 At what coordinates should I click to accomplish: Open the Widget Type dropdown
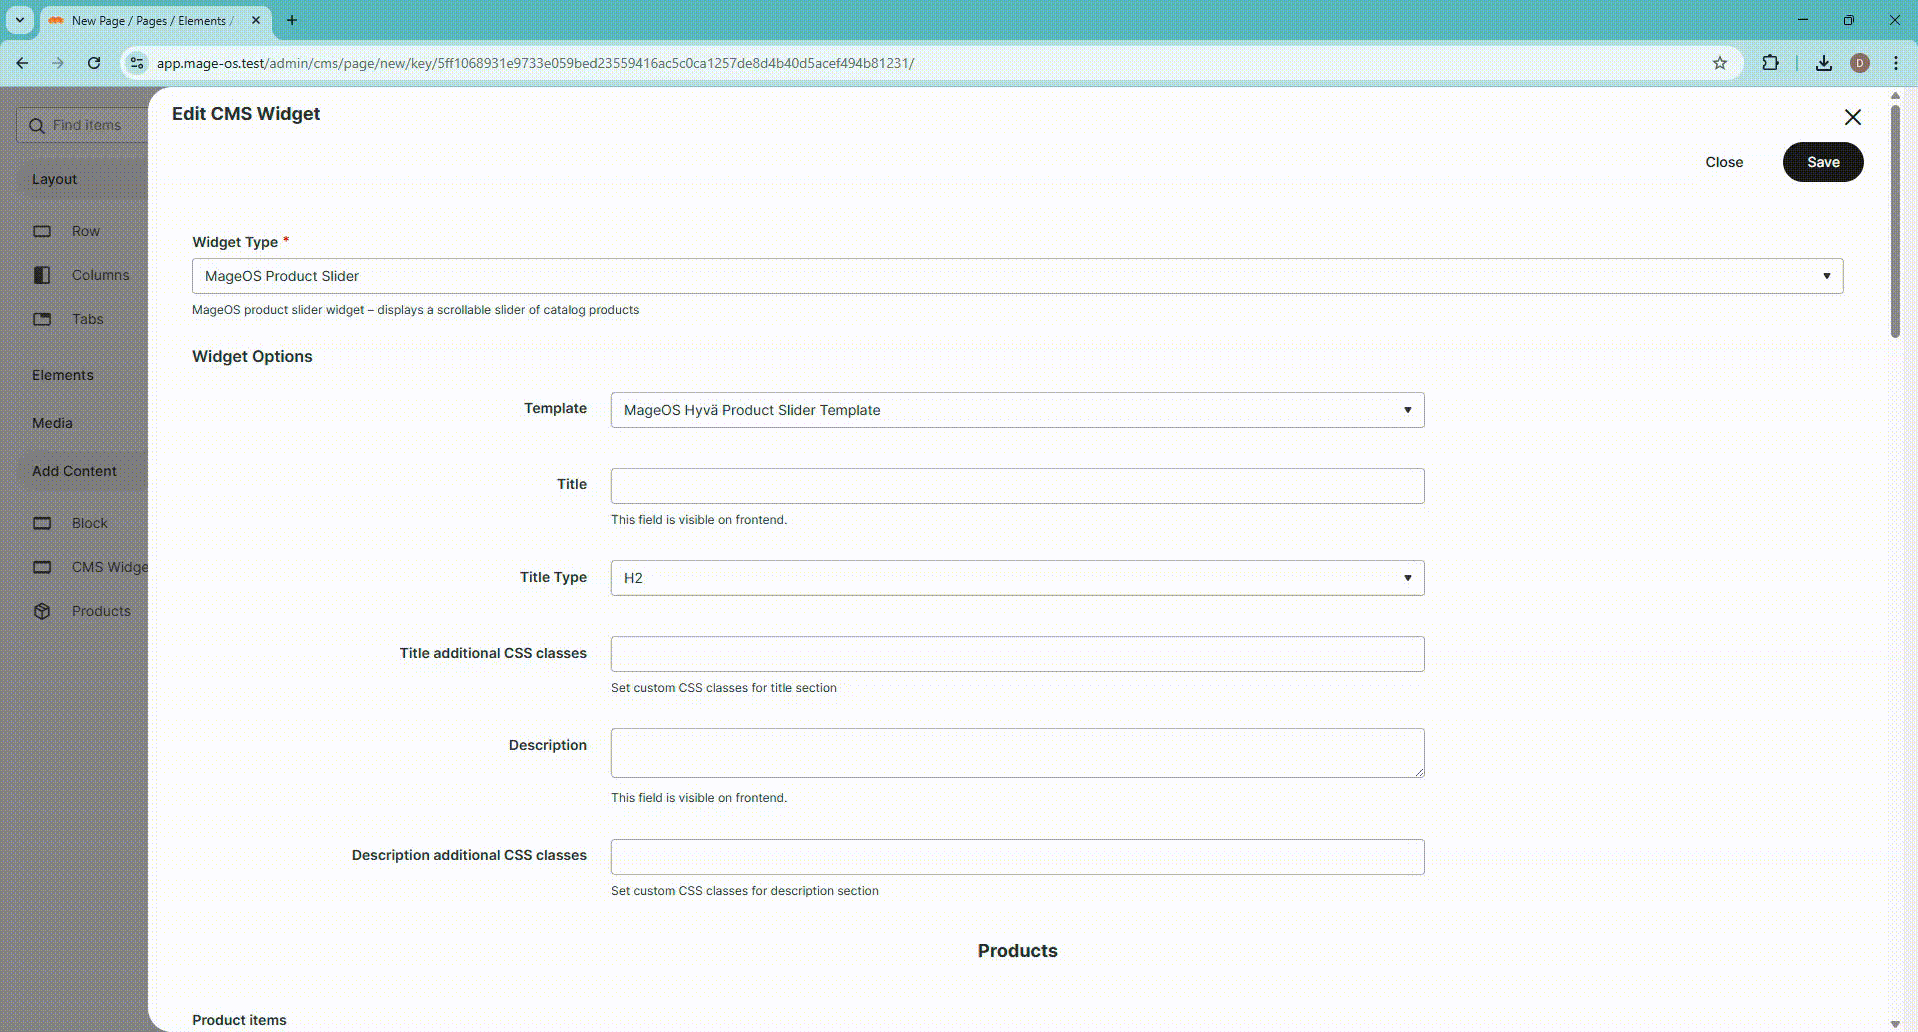point(1016,275)
